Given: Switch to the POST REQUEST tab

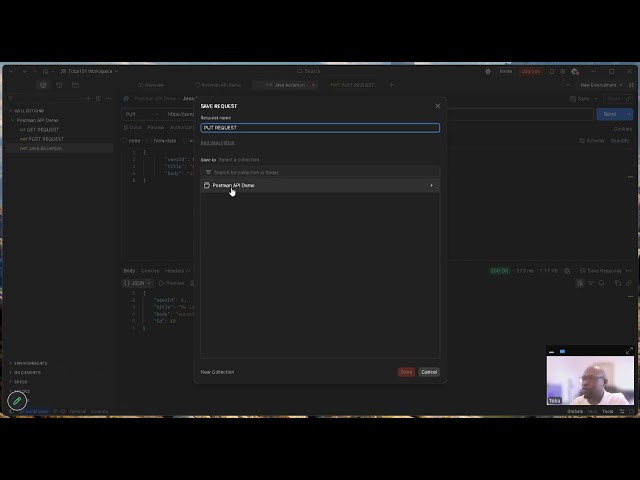Looking at the screenshot, I should 352,85.
